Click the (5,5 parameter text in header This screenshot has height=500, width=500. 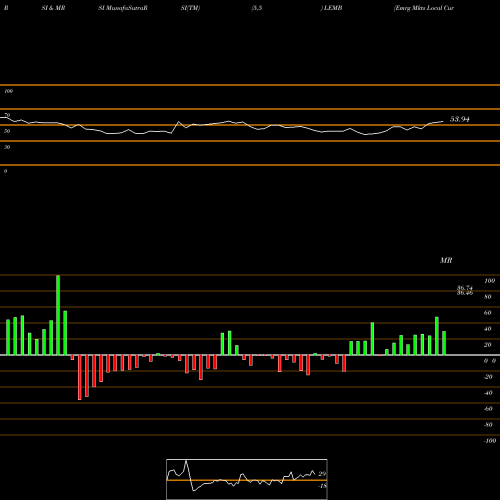pos(257,8)
